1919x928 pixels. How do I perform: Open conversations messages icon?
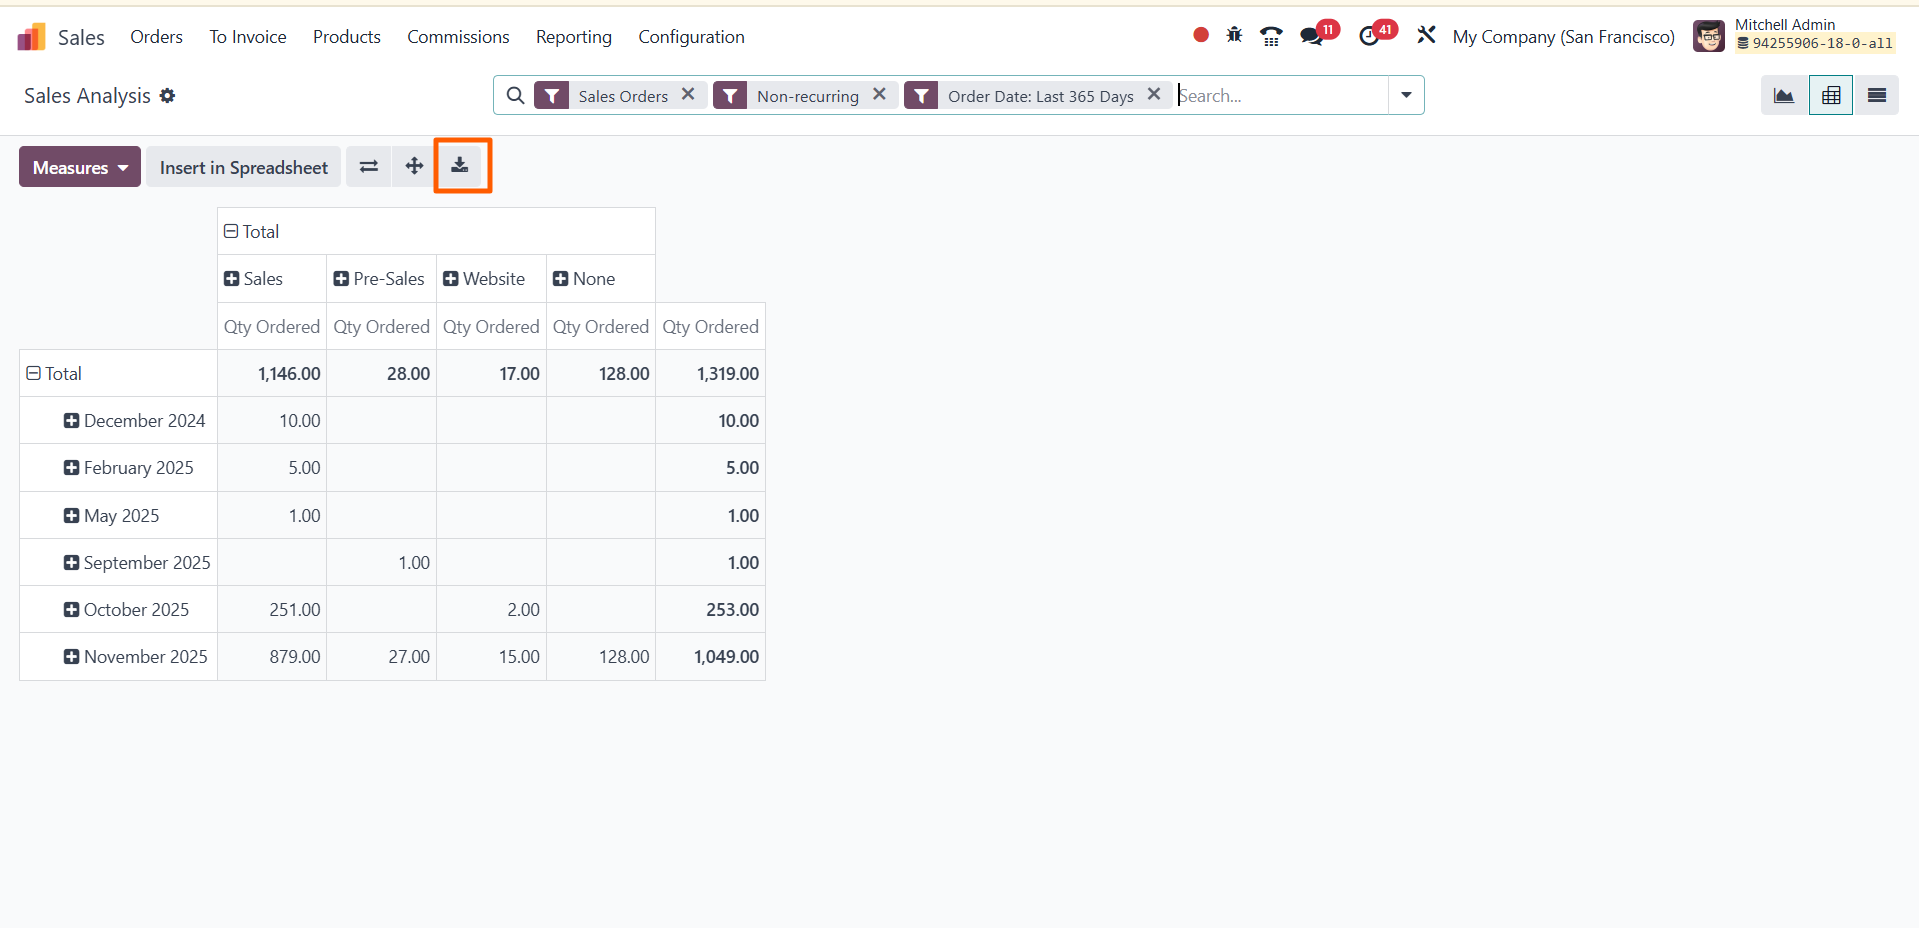[1311, 37]
